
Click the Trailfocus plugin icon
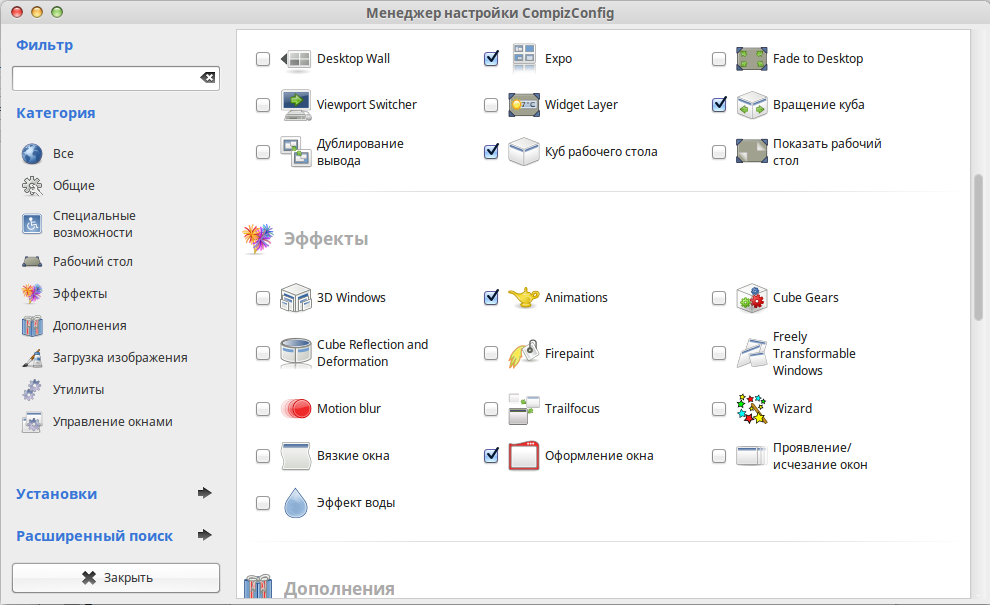pos(523,409)
